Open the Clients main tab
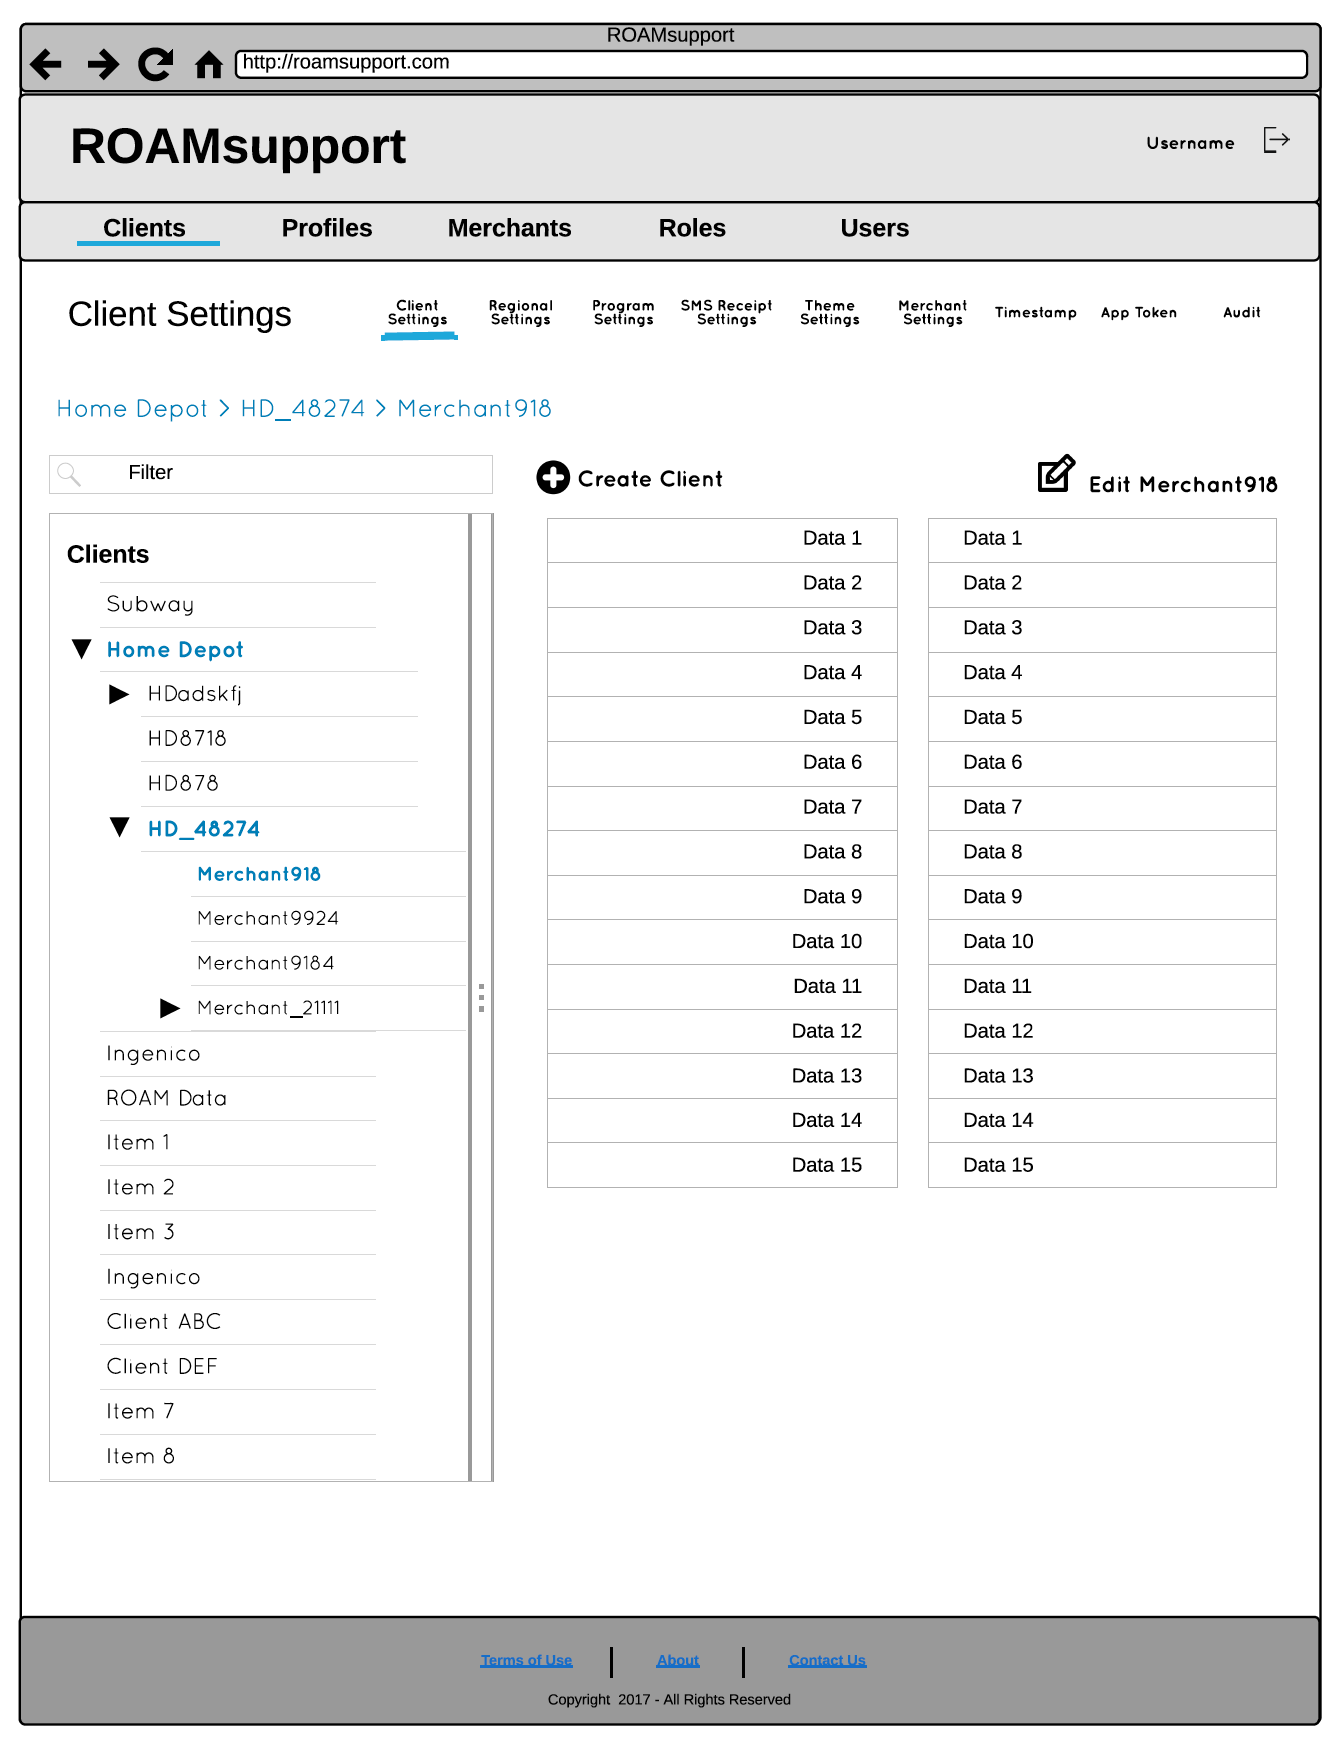This screenshot has height=1746, width=1342. pyautogui.click(x=145, y=228)
